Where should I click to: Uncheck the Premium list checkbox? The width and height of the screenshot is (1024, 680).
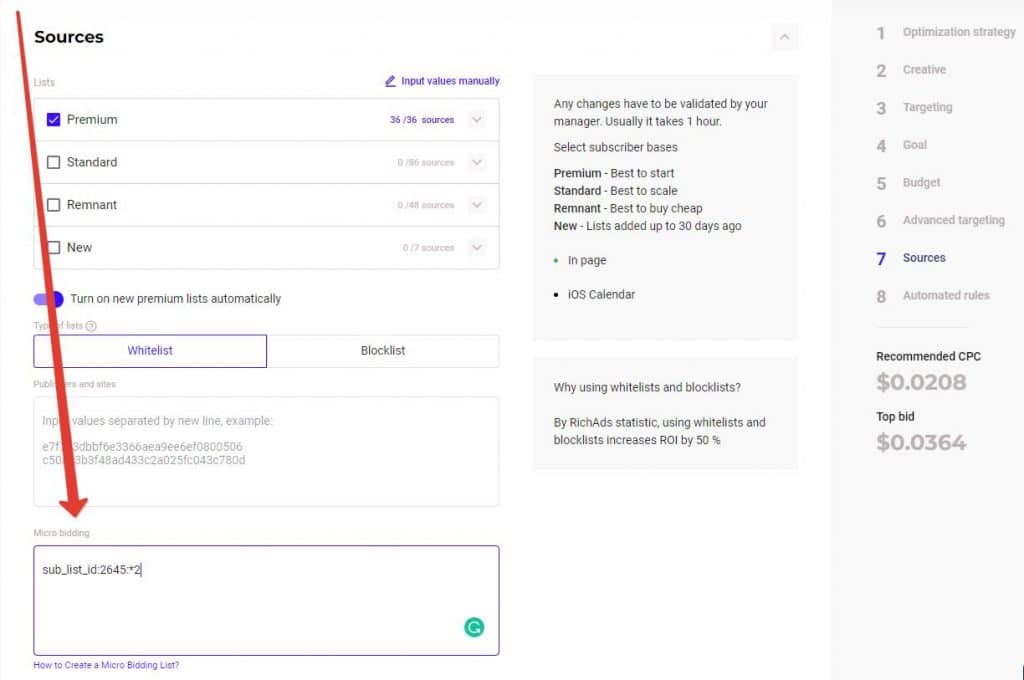54,120
